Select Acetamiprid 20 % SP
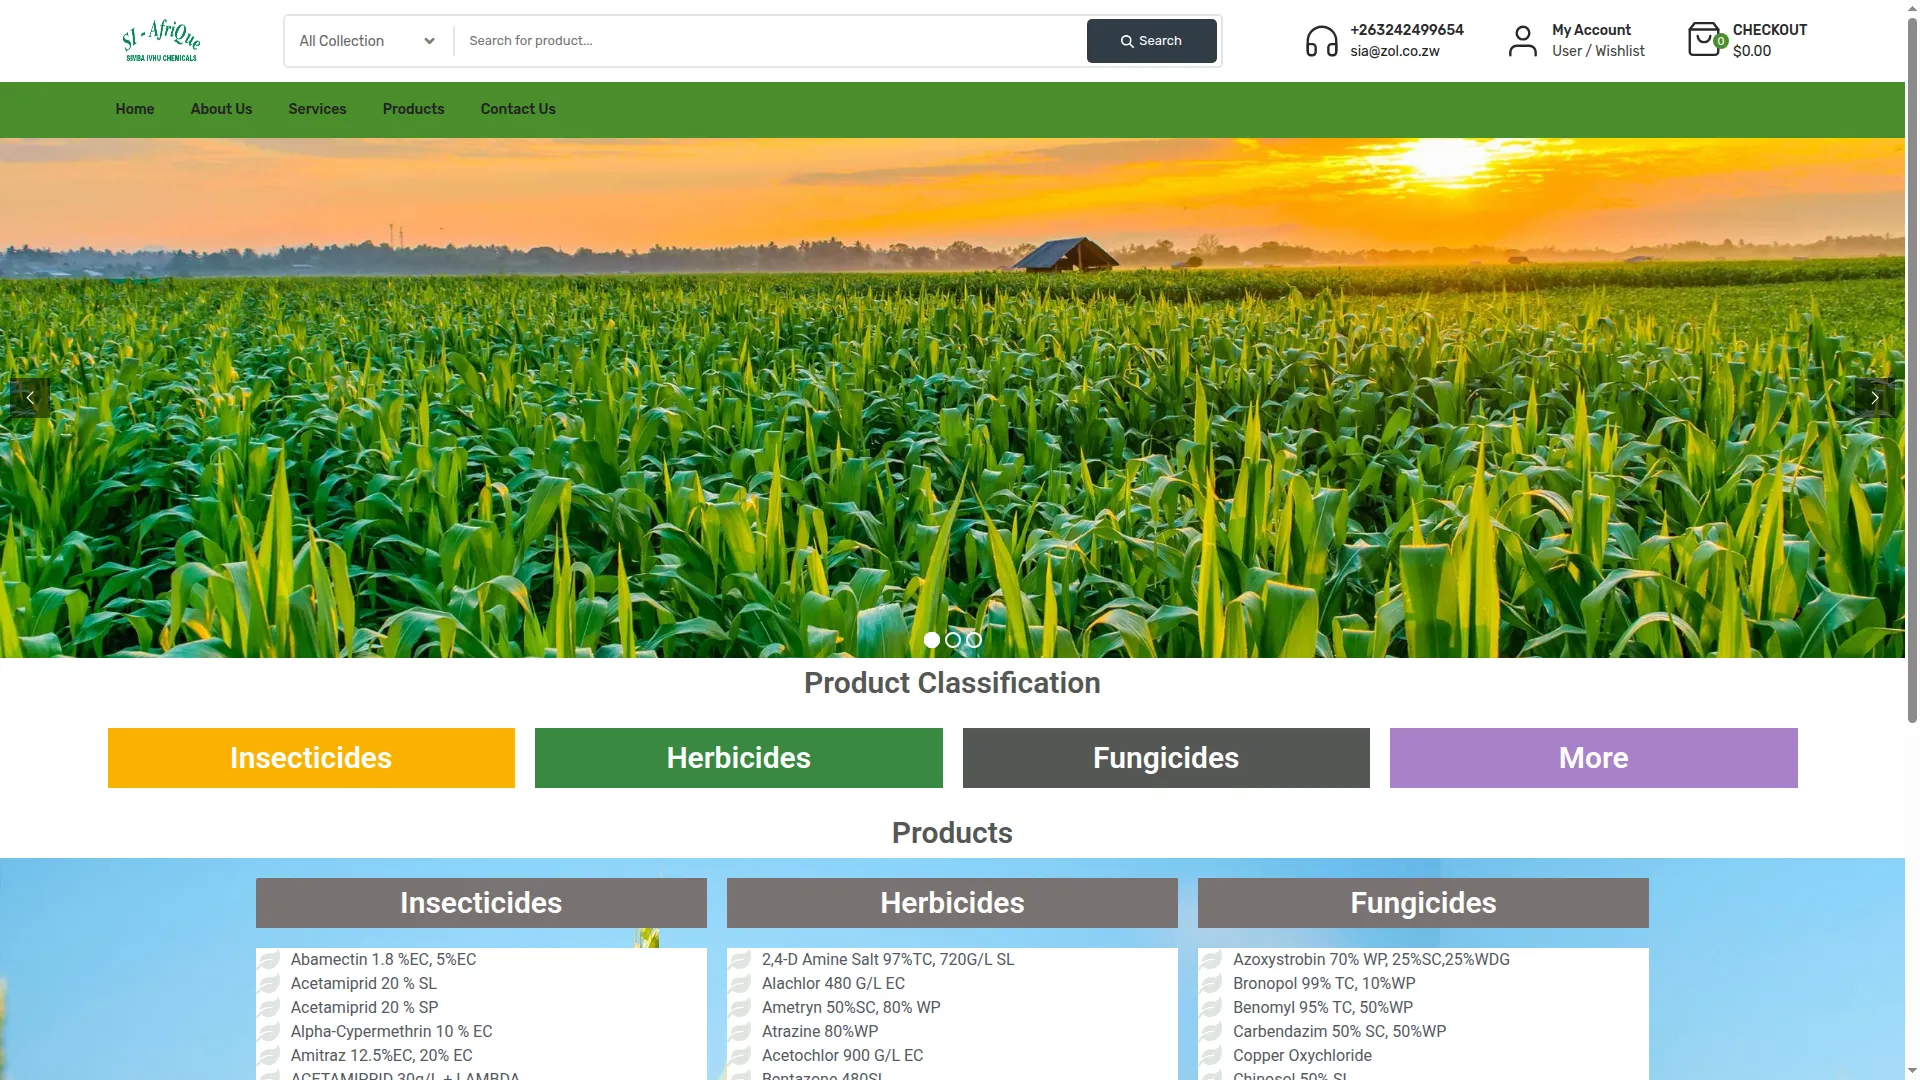The image size is (1920, 1080). tap(364, 1008)
